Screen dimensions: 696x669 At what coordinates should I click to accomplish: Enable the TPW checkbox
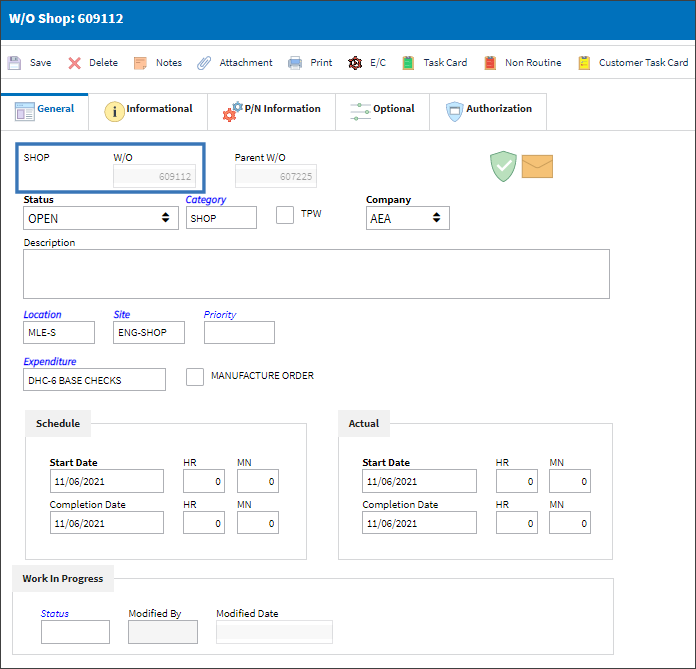tap(285, 215)
